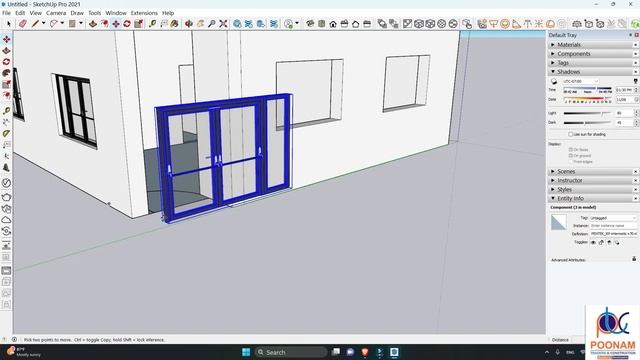Select the Tape Measure tool in left toolbar

(x=6, y=111)
